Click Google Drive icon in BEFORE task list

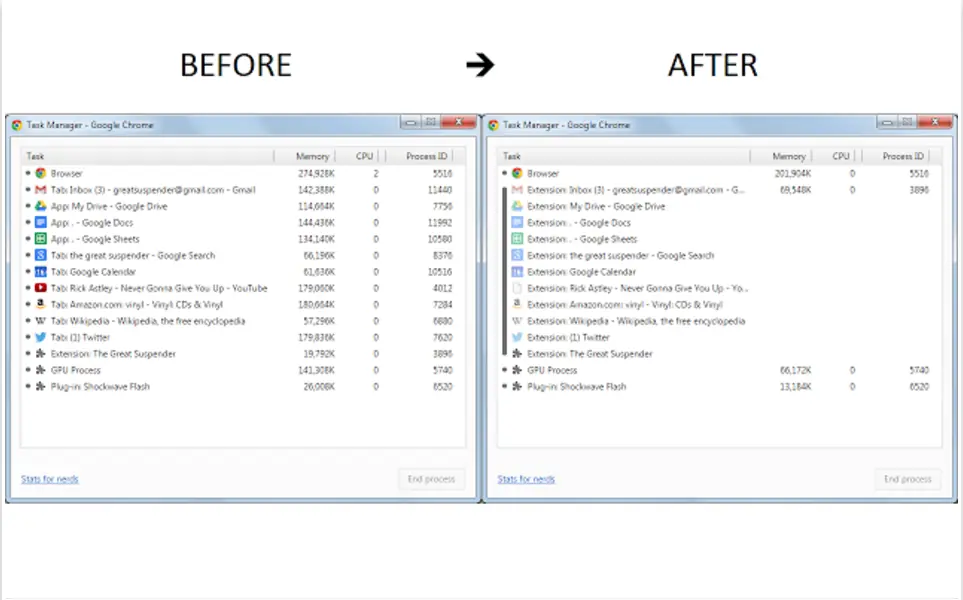pyautogui.click(x=41, y=206)
